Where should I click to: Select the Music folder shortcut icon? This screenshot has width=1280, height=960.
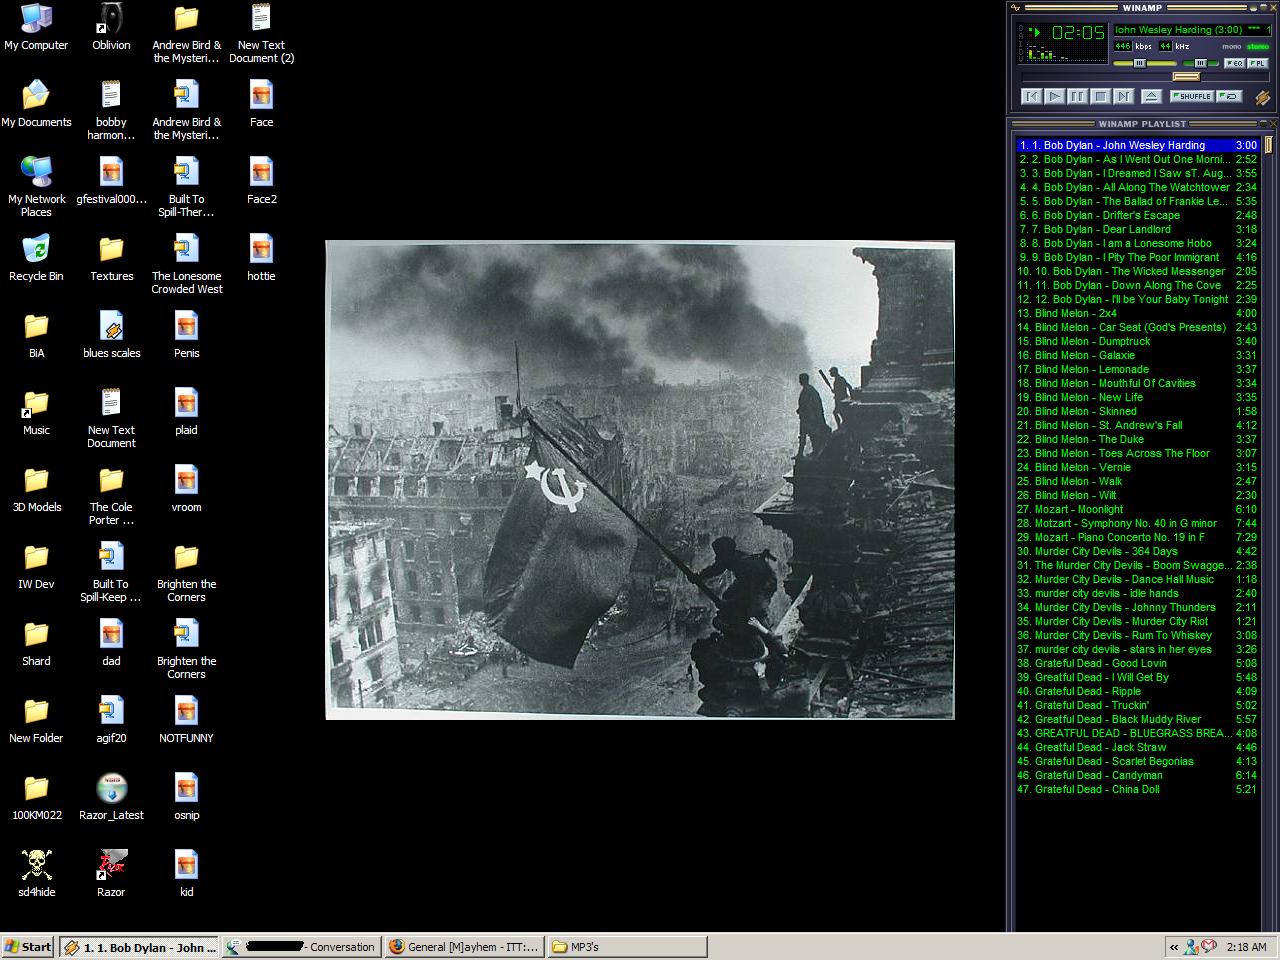pos(36,412)
